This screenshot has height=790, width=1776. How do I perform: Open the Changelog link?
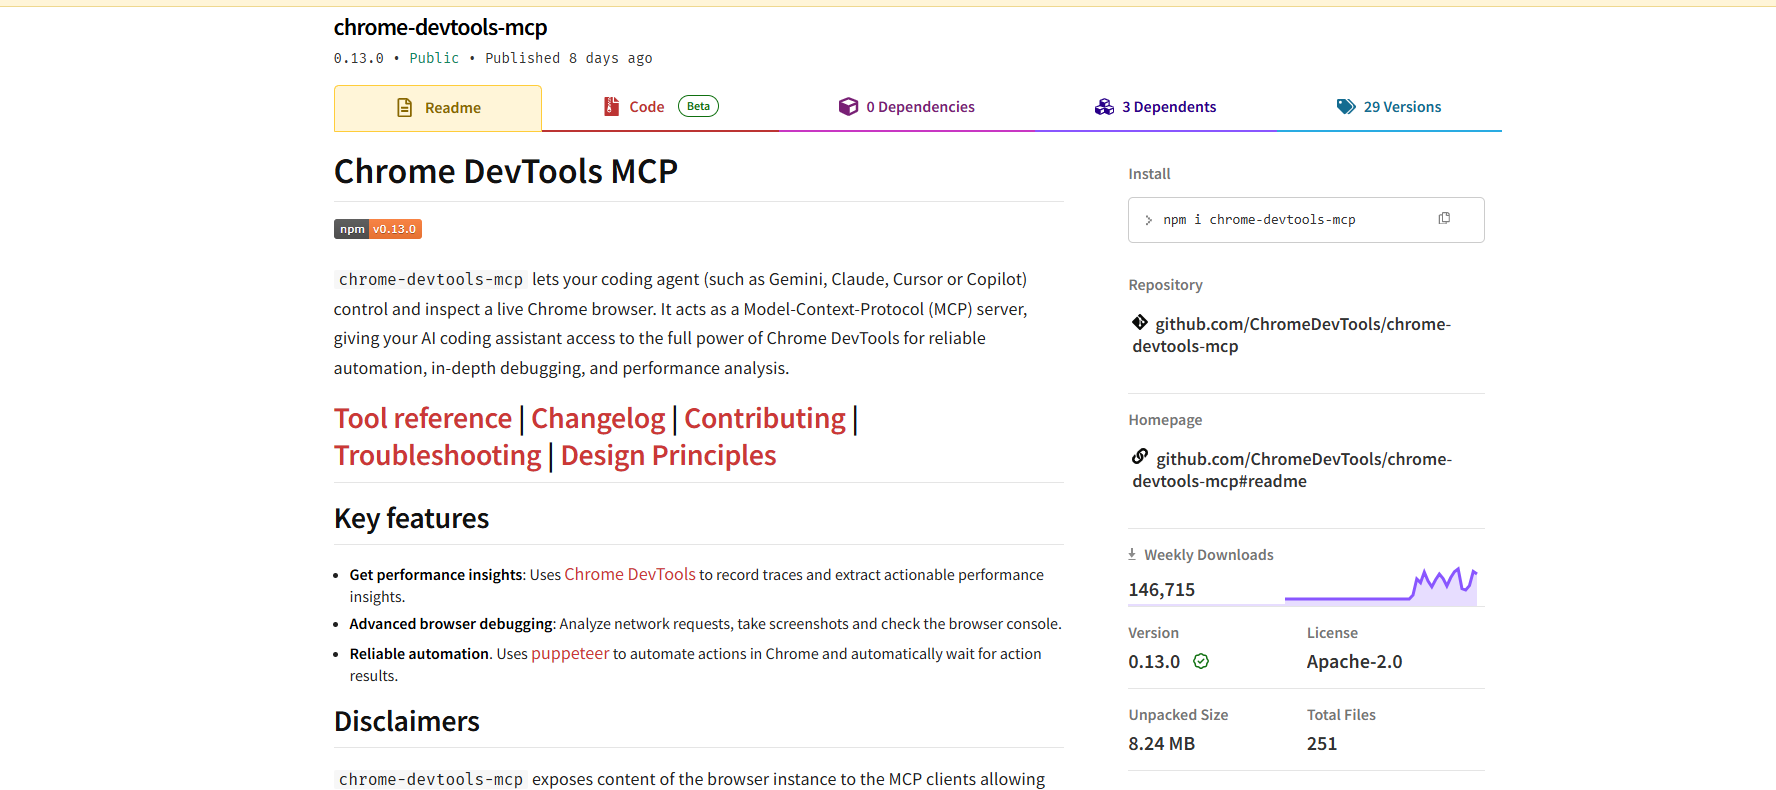pyautogui.click(x=598, y=418)
